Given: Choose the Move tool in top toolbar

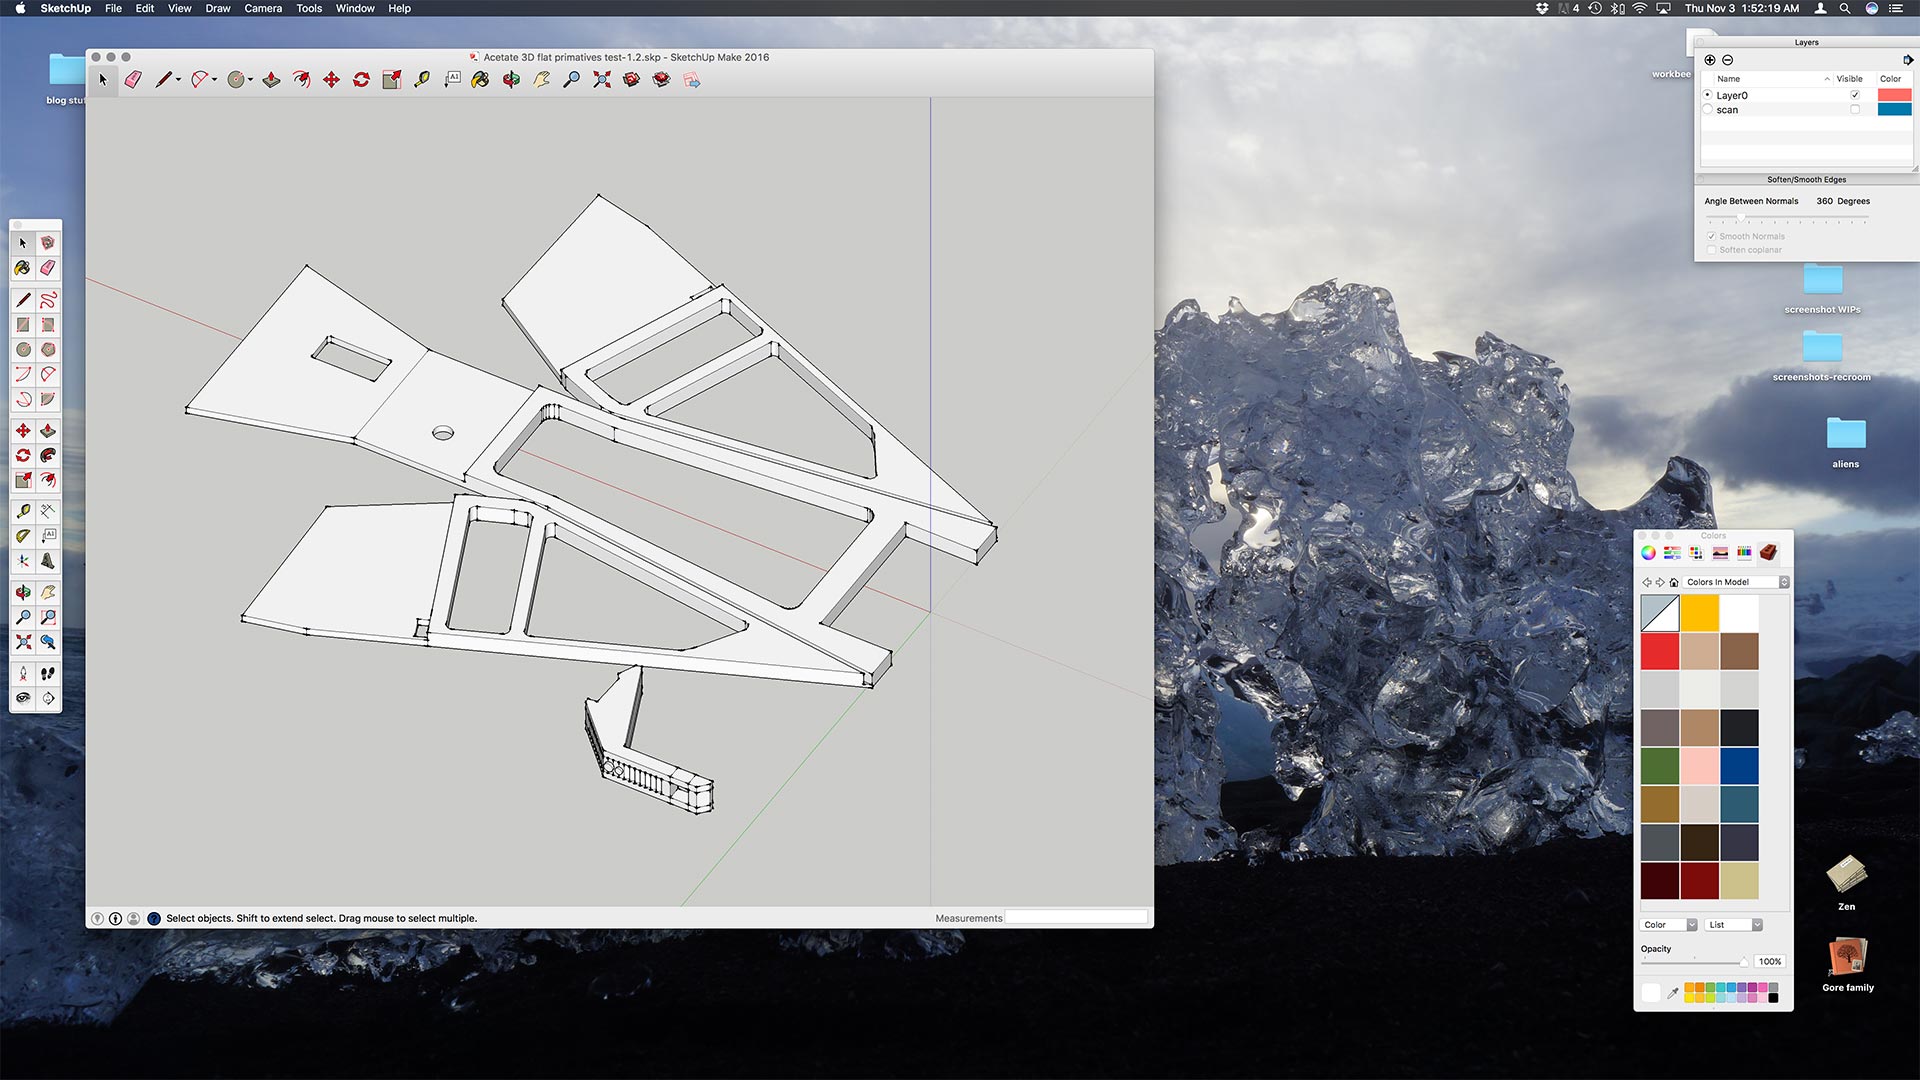Looking at the screenshot, I should point(331,80).
